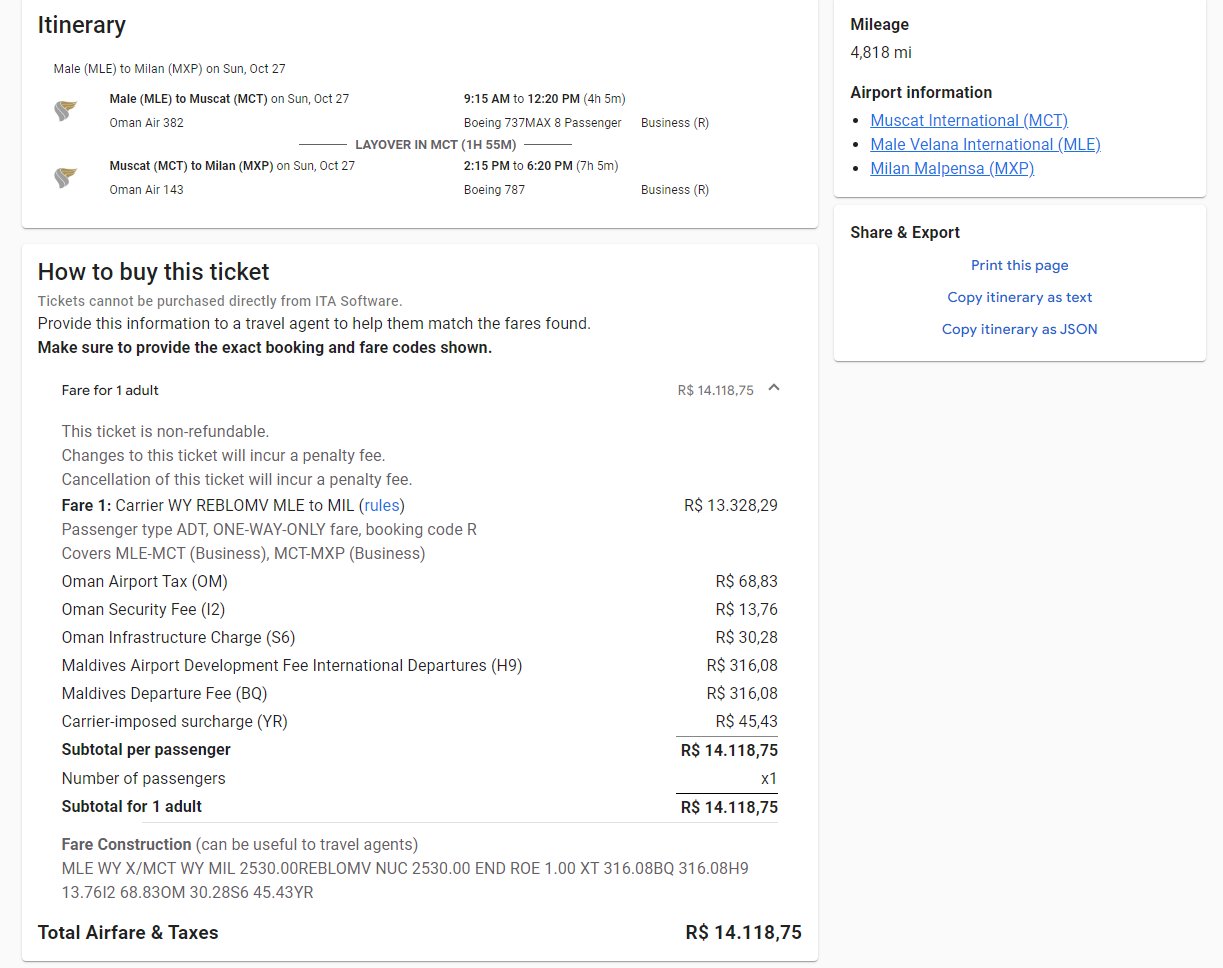The height and width of the screenshot is (968, 1223).
Task: Click the Oman Infrastructure Charge (S6) row
Action: pyautogui.click(x=420, y=638)
